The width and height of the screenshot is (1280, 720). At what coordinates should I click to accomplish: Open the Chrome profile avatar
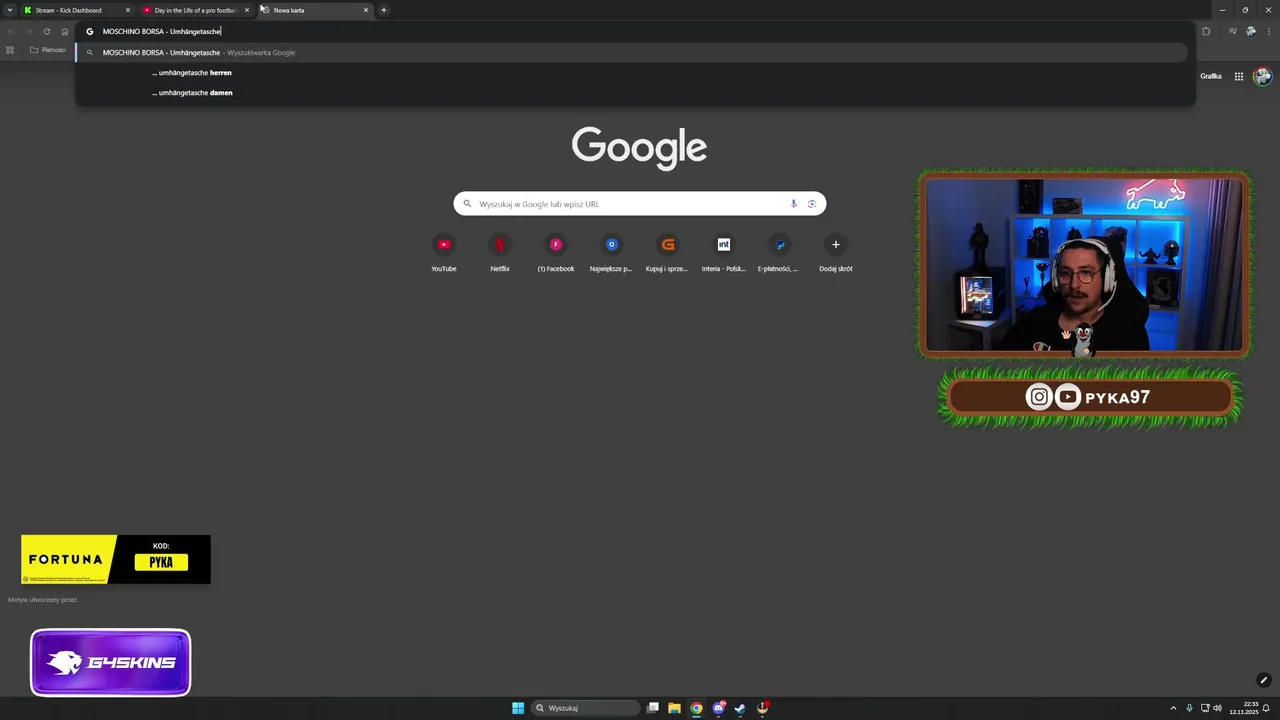(x=1251, y=31)
